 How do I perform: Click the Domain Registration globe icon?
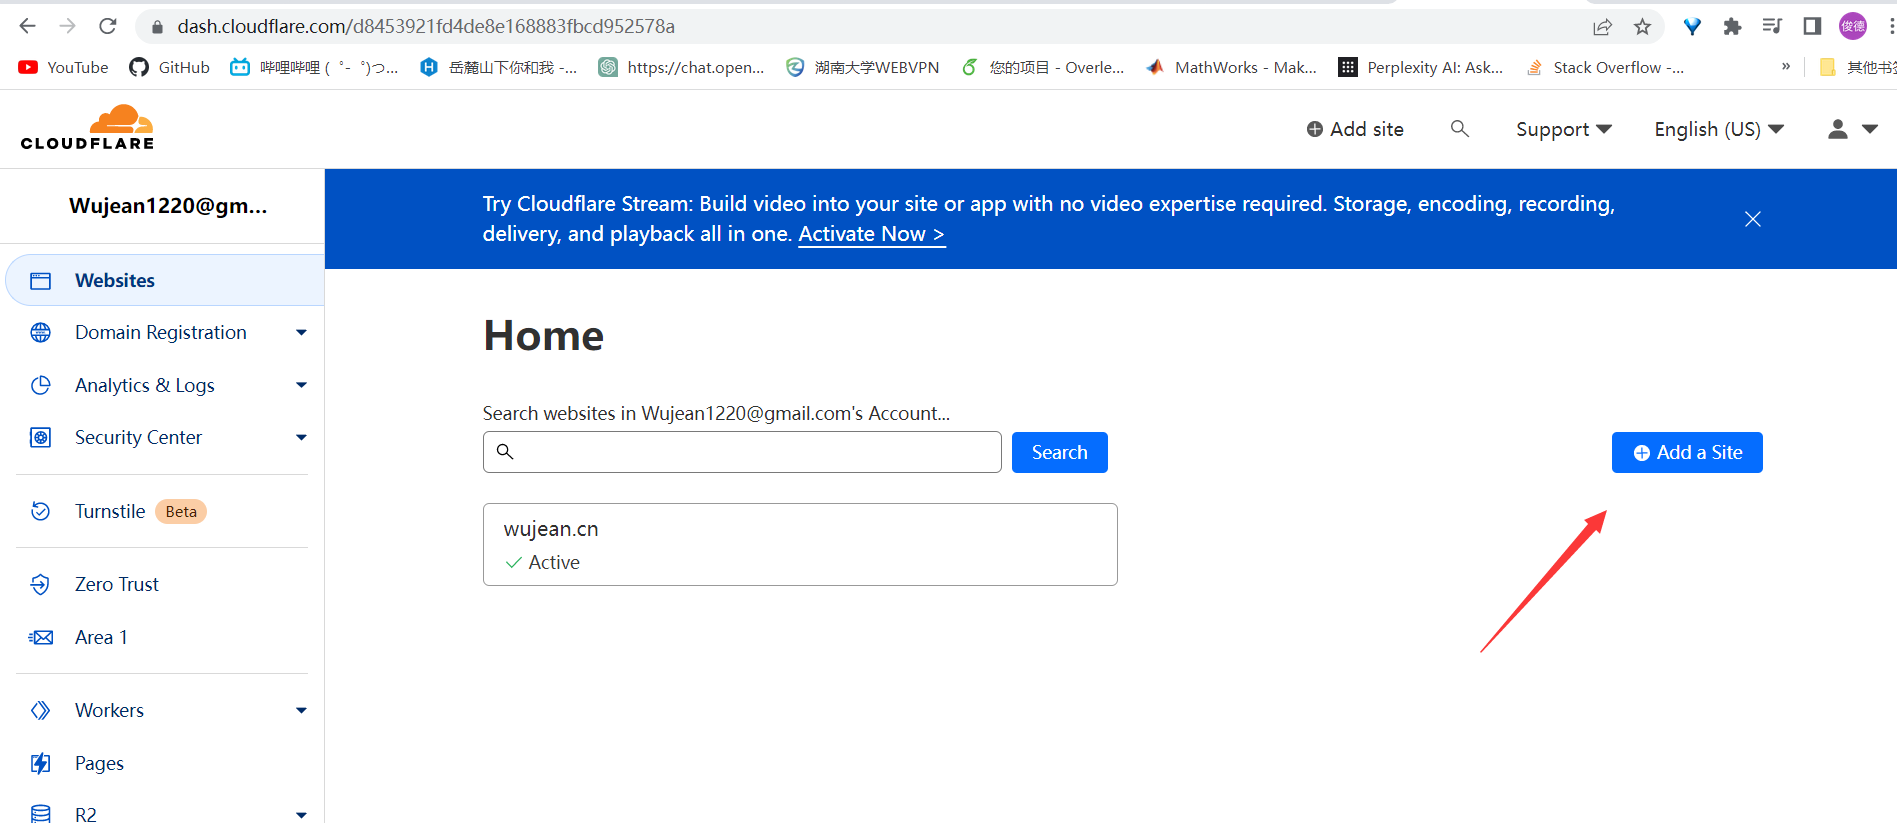click(x=41, y=333)
